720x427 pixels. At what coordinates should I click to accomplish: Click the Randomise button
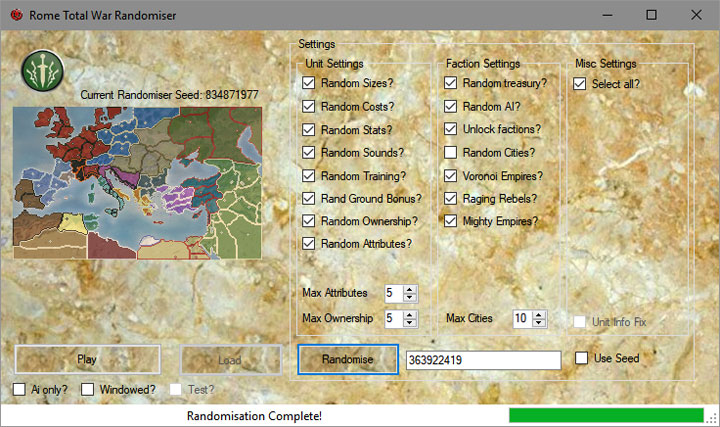coord(348,359)
